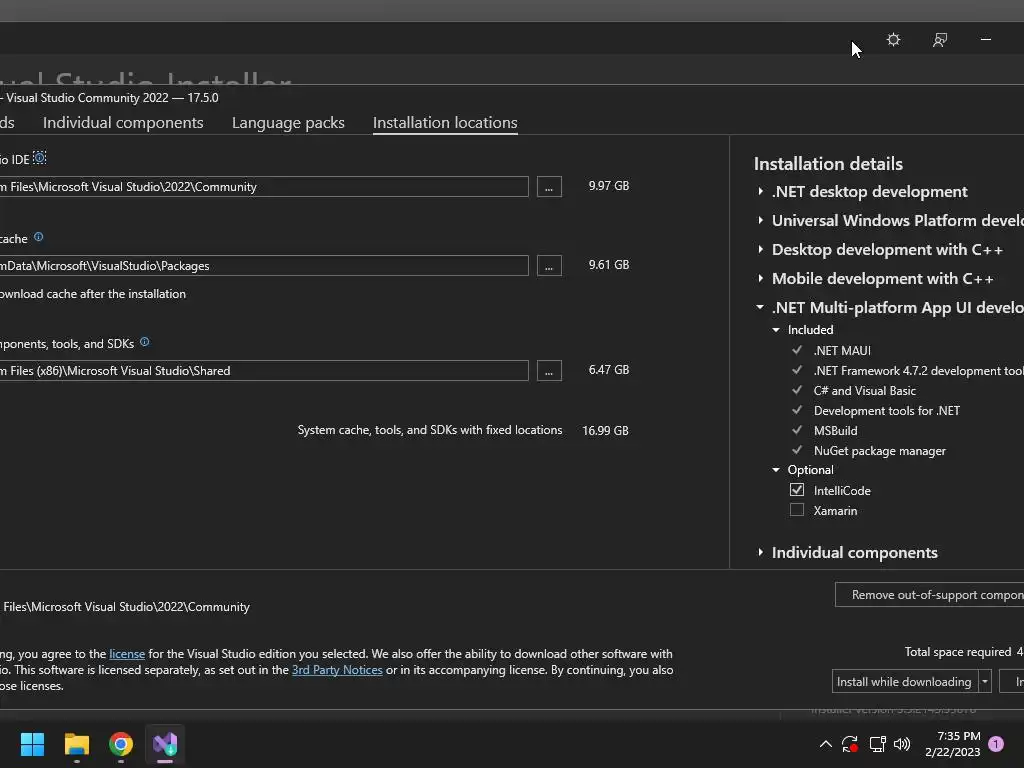This screenshot has height=768, width=1024.
Task: Click the IDE path field ending 2022\Community
Action: tap(264, 187)
